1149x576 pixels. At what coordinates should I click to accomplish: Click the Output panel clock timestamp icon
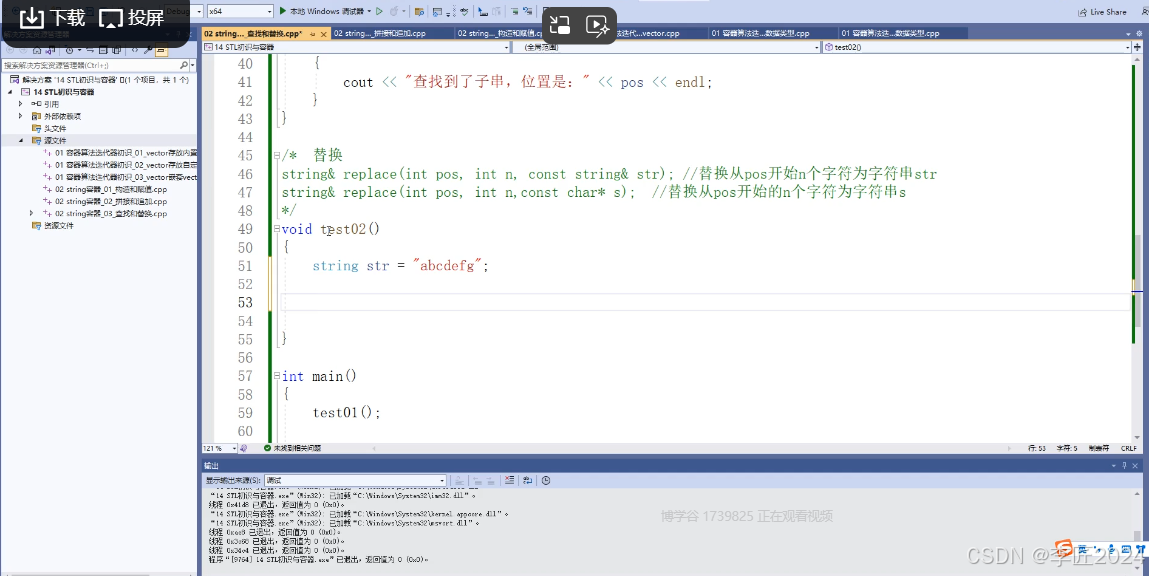click(546, 481)
